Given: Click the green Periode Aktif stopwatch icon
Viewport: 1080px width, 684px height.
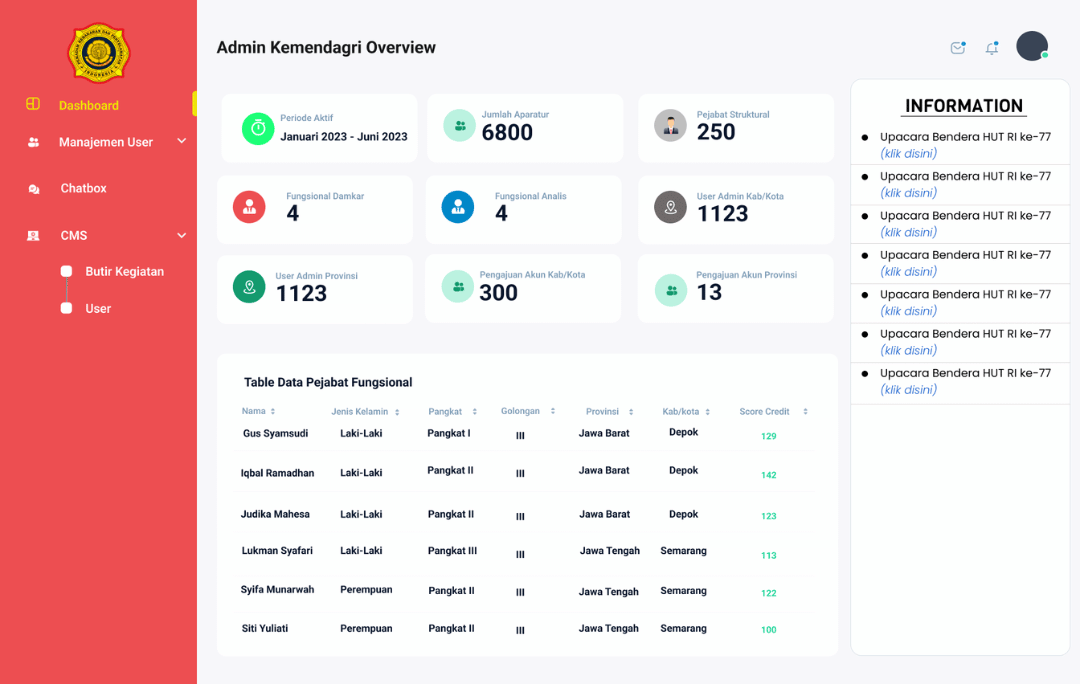Looking at the screenshot, I should coord(258,129).
